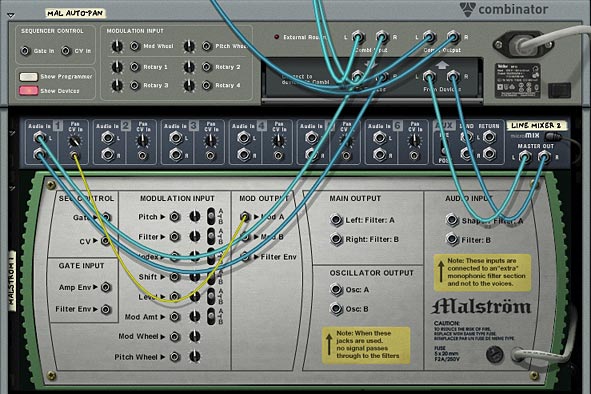Click the Filter: B audio input jack

click(452, 239)
